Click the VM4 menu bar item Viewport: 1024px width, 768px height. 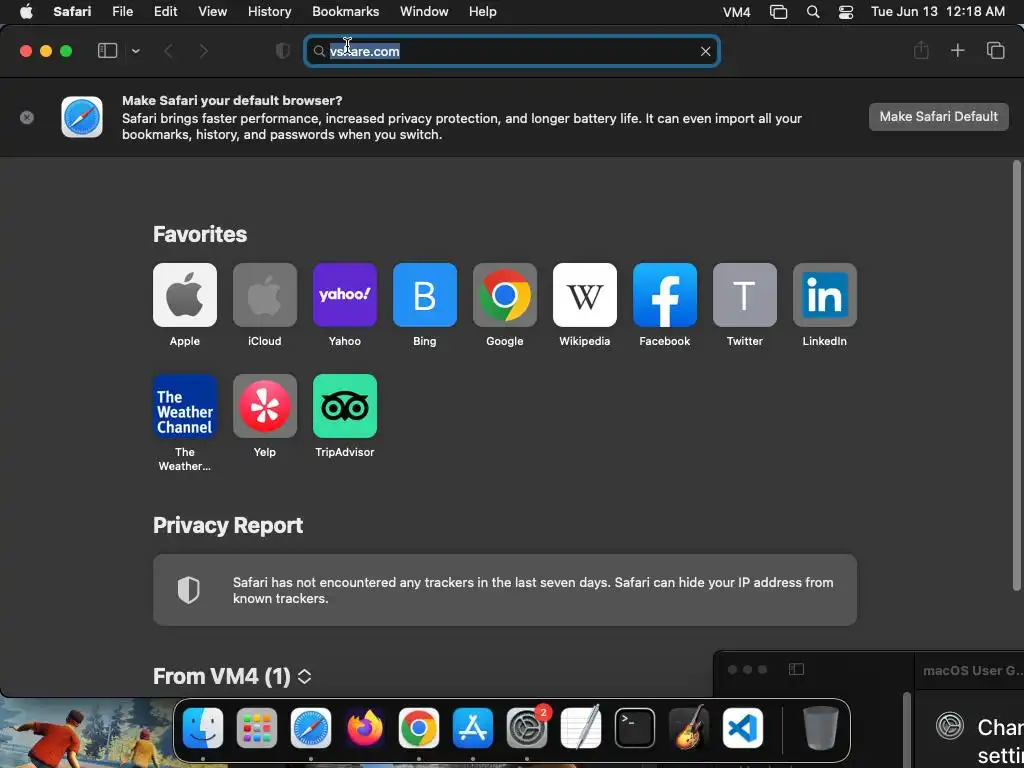pos(737,12)
